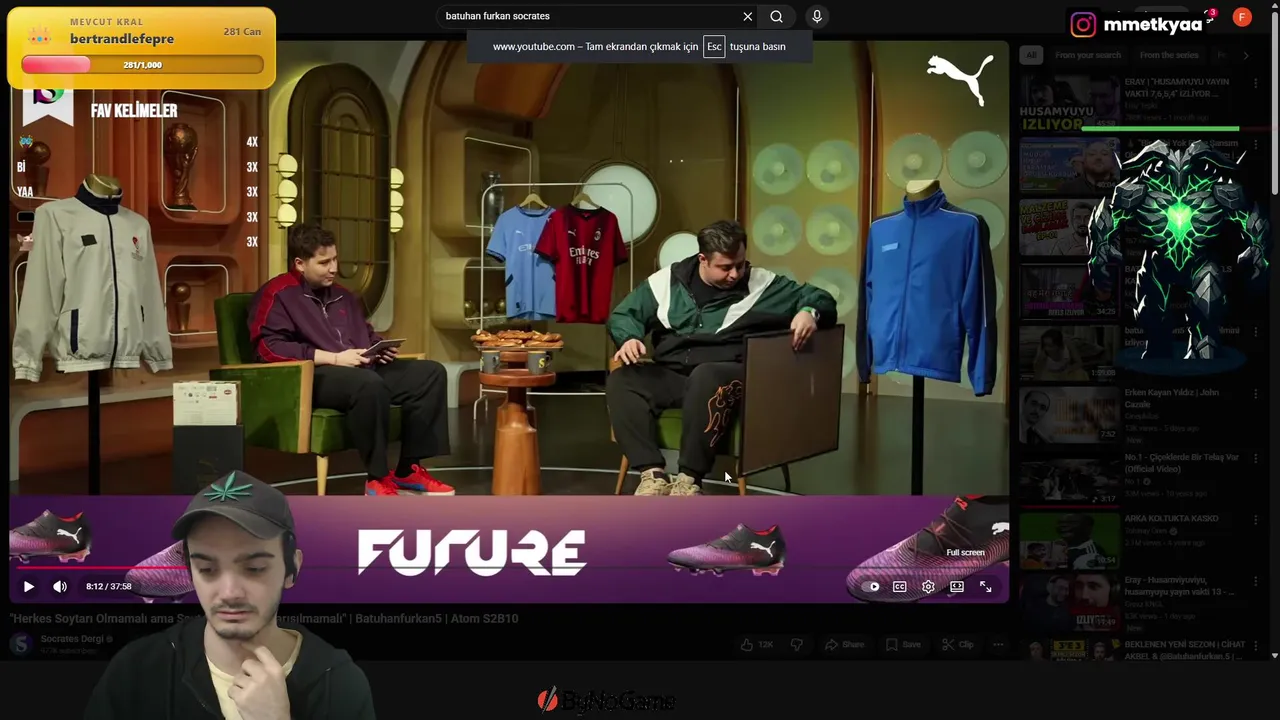Show more filter chips with the right chevron
The image size is (1280, 720).
pos(1246,55)
